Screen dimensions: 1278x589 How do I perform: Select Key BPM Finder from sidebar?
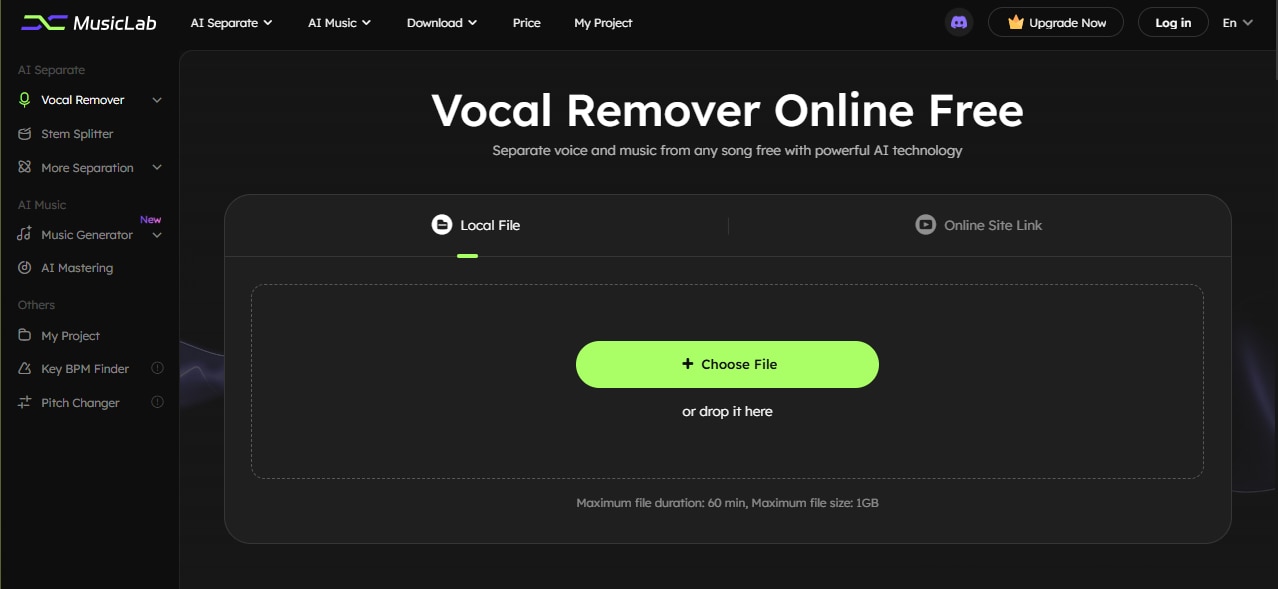pyautogui.click(x=84, y=368)
